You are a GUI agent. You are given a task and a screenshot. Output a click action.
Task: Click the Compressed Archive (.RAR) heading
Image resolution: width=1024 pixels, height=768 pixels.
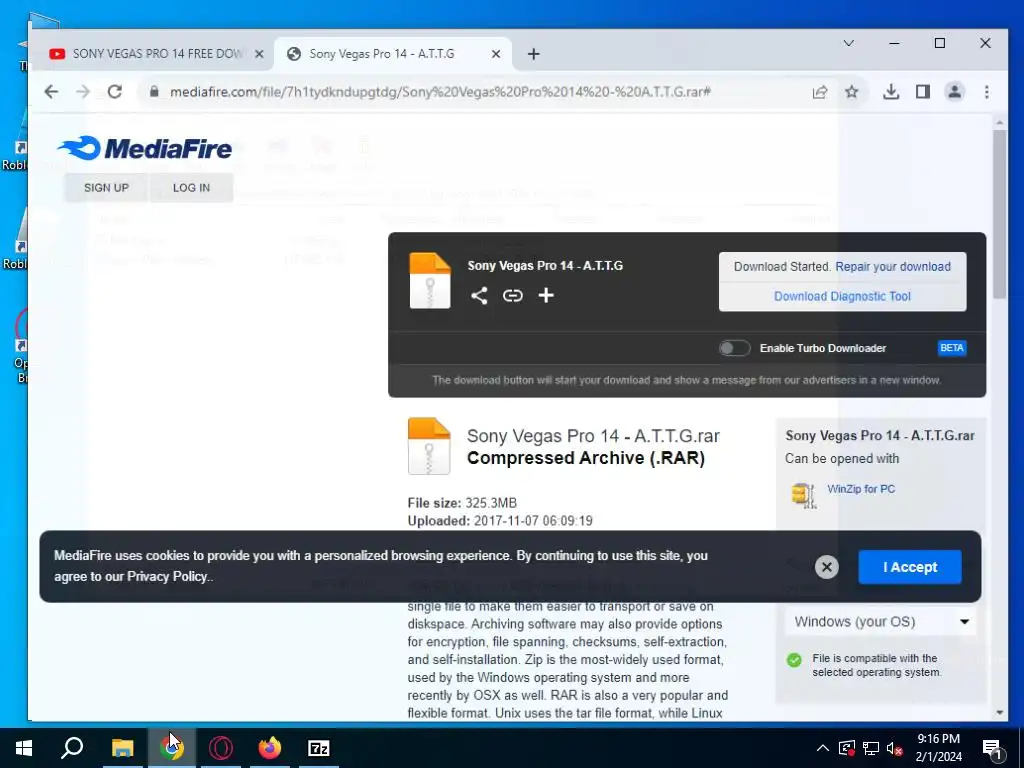586,458
